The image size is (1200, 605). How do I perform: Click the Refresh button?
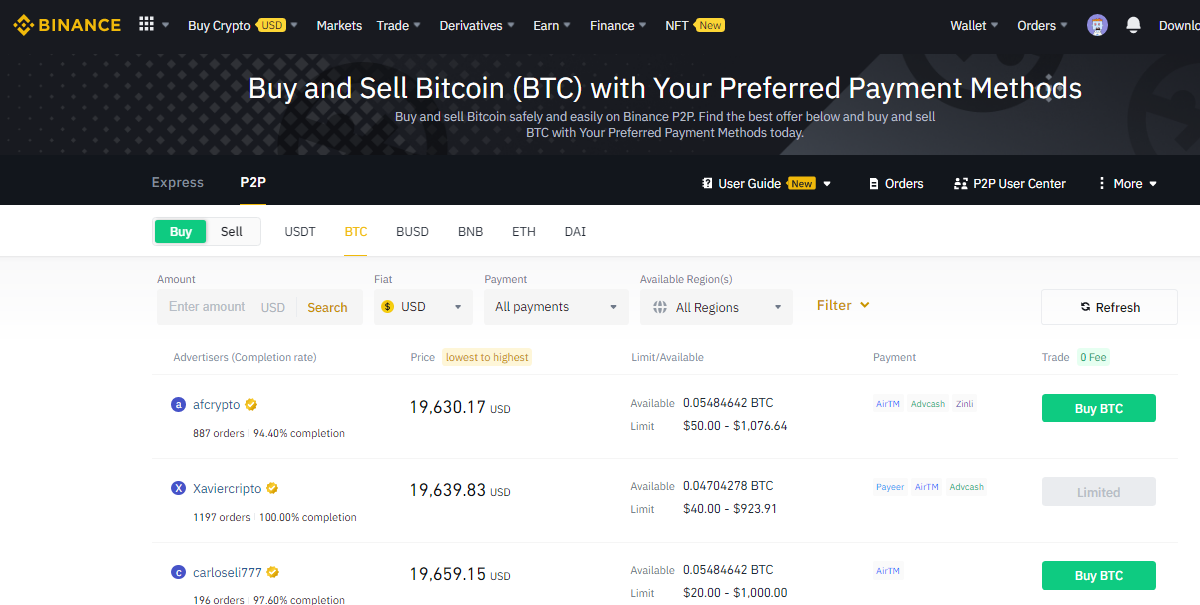pos(1109,307)
